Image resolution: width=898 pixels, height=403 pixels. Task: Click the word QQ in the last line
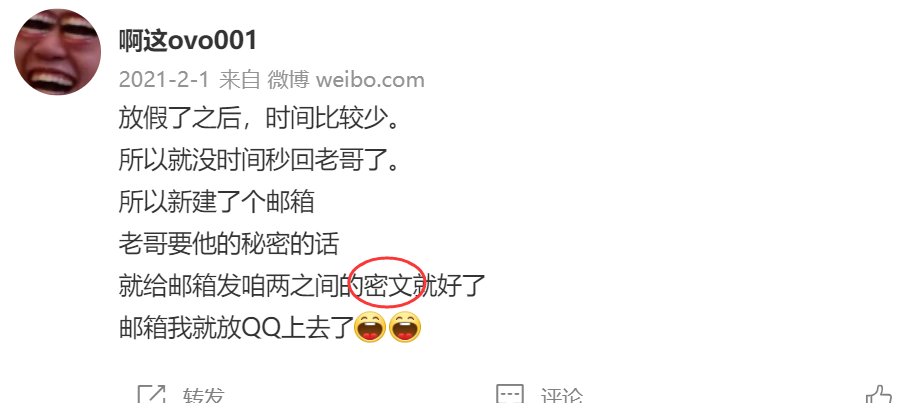pyautogui.click(x=261, y=328)
